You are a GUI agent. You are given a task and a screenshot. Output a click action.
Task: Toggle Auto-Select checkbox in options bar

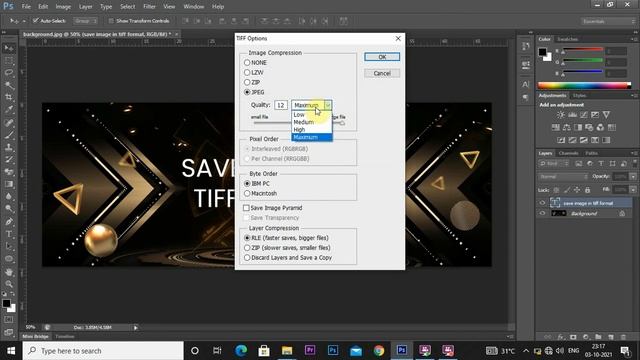click(36, 20)
